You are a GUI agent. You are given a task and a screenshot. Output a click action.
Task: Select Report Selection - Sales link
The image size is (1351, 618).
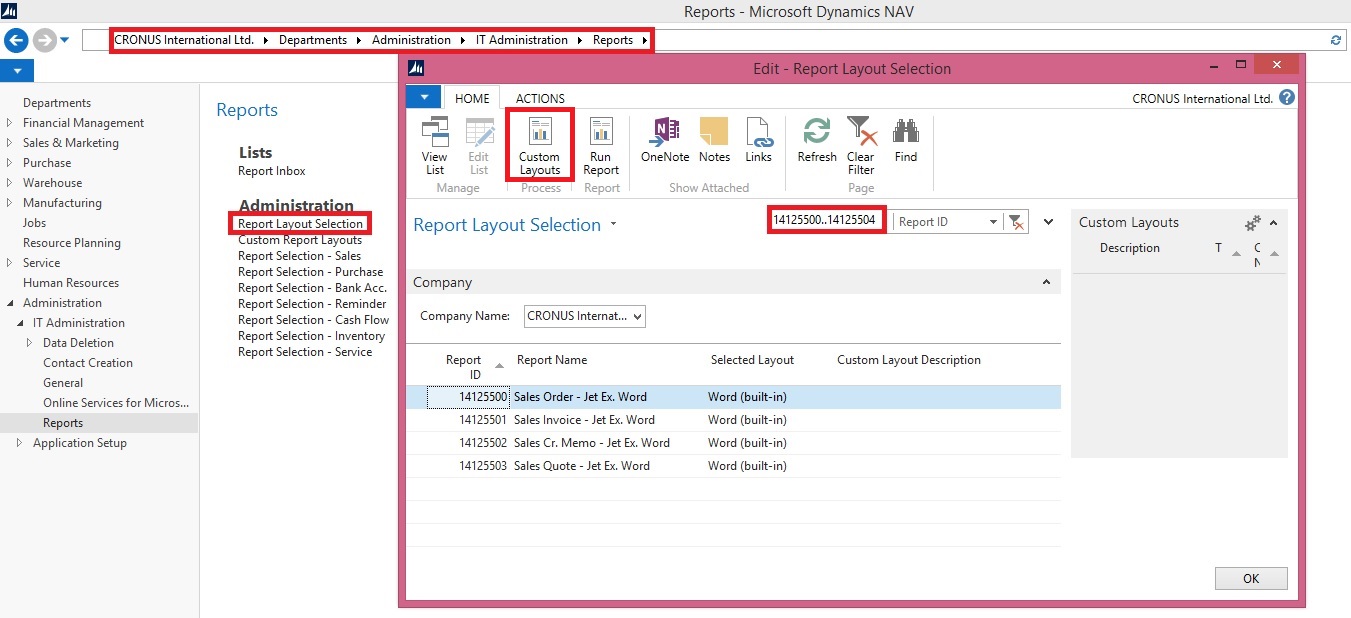point(300,256)
